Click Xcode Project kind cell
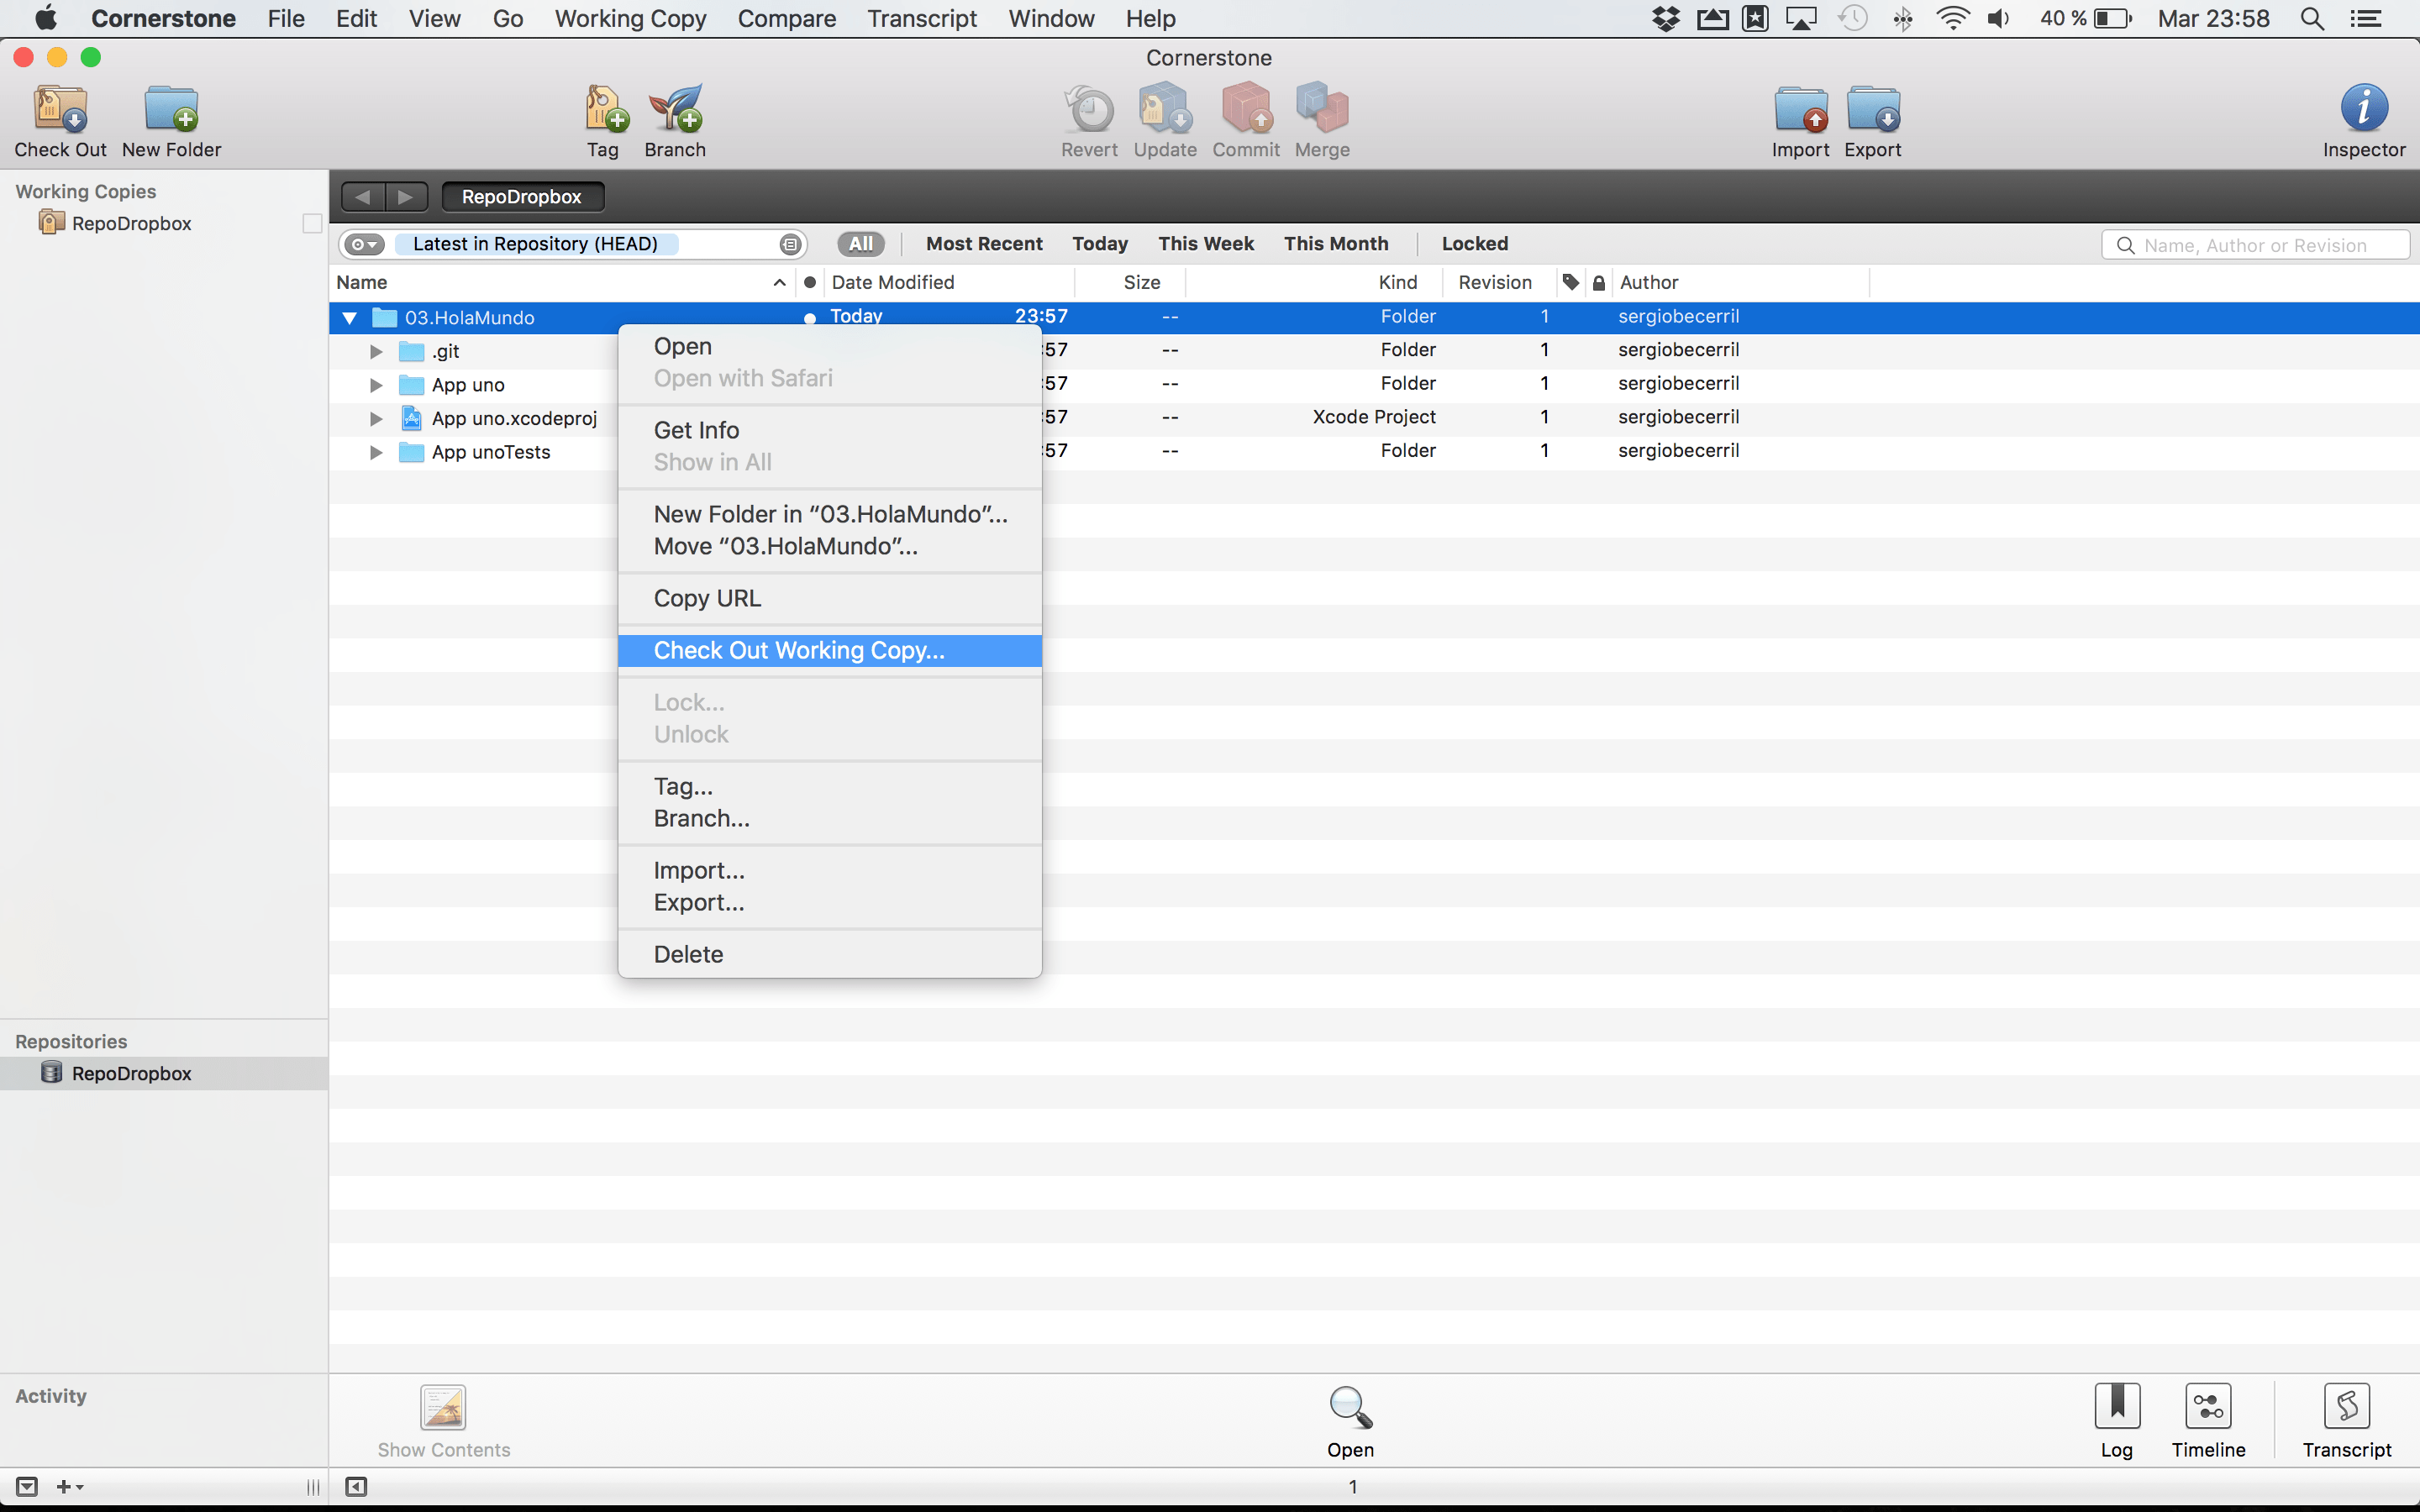2420x1512 pixels. [1373, 417]
